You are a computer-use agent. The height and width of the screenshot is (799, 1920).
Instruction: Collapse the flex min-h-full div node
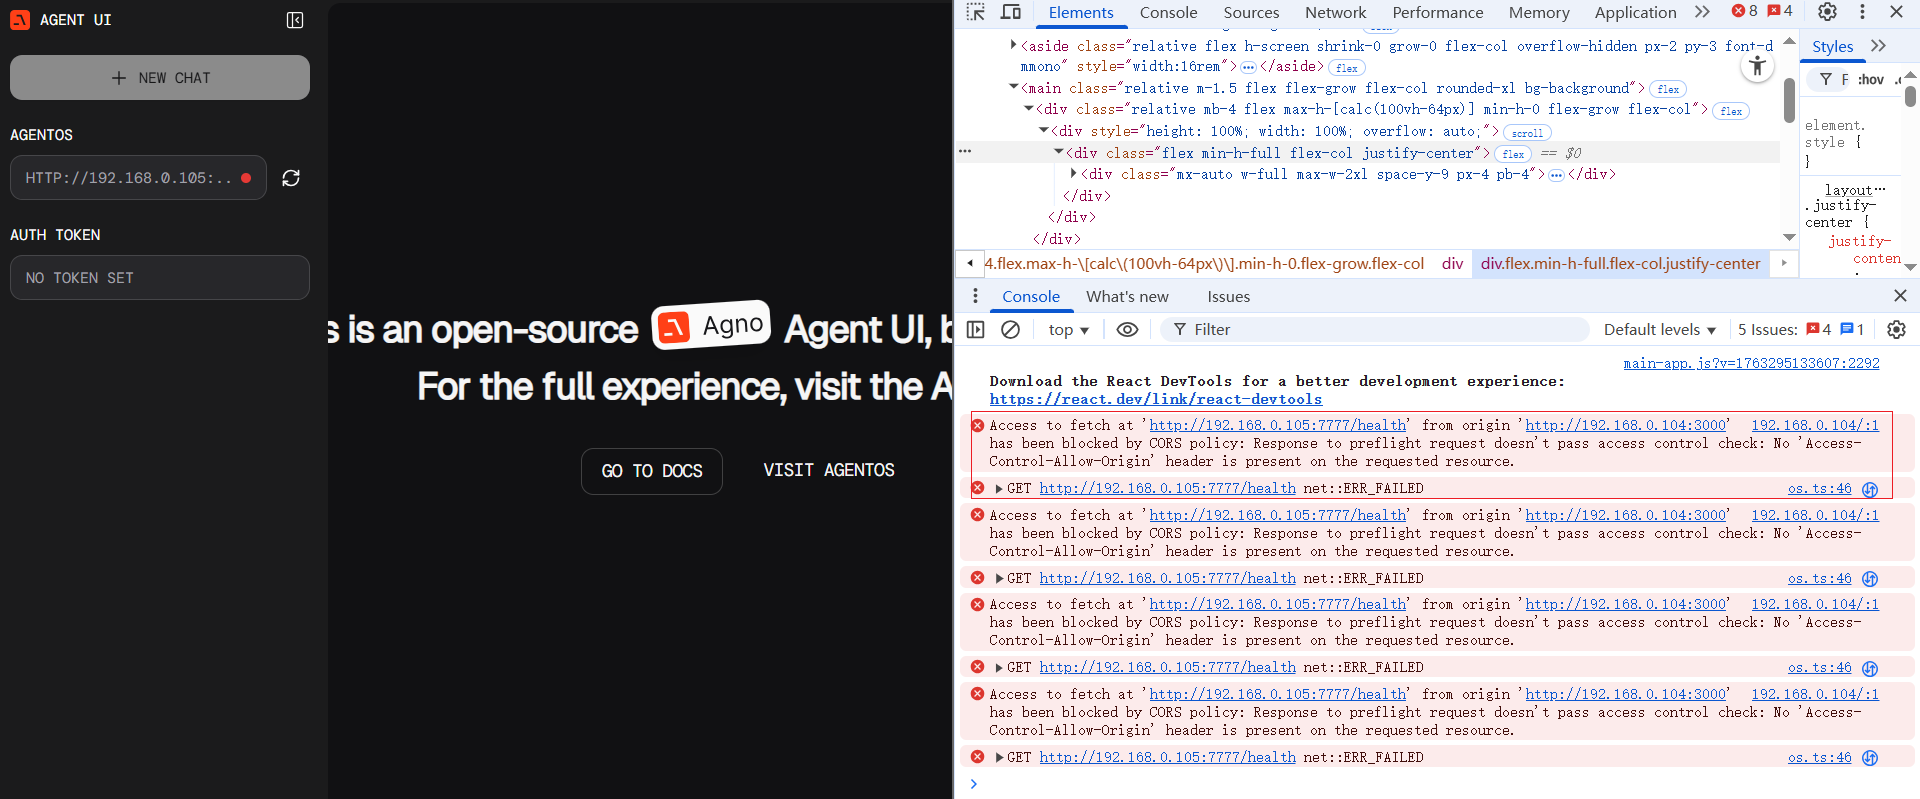coord(1059,152)
